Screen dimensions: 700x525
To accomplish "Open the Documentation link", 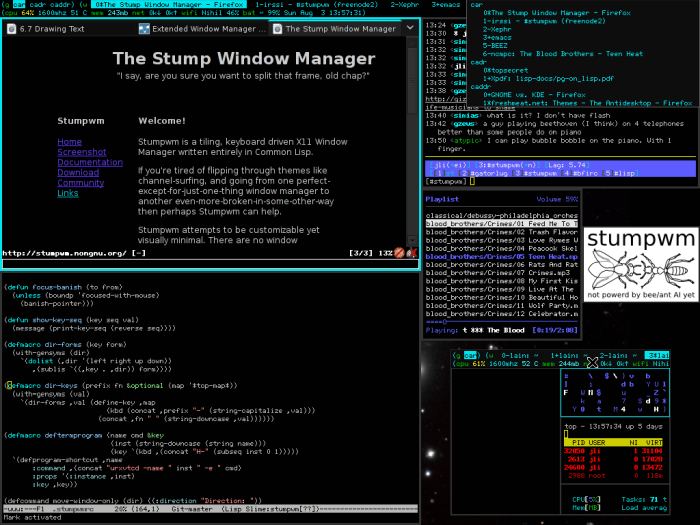I will (x=90, y=162).
